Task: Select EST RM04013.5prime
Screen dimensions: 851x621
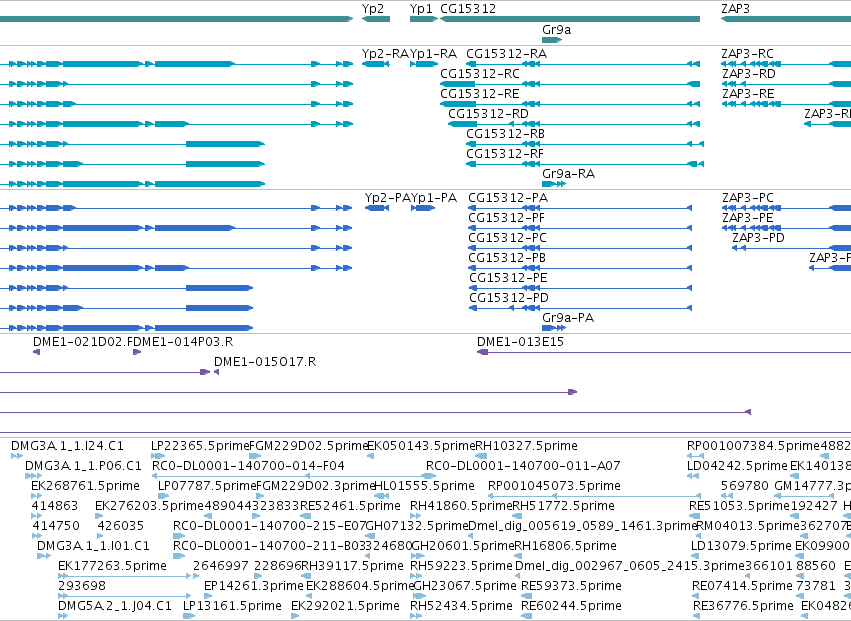Action: [748, 526]
